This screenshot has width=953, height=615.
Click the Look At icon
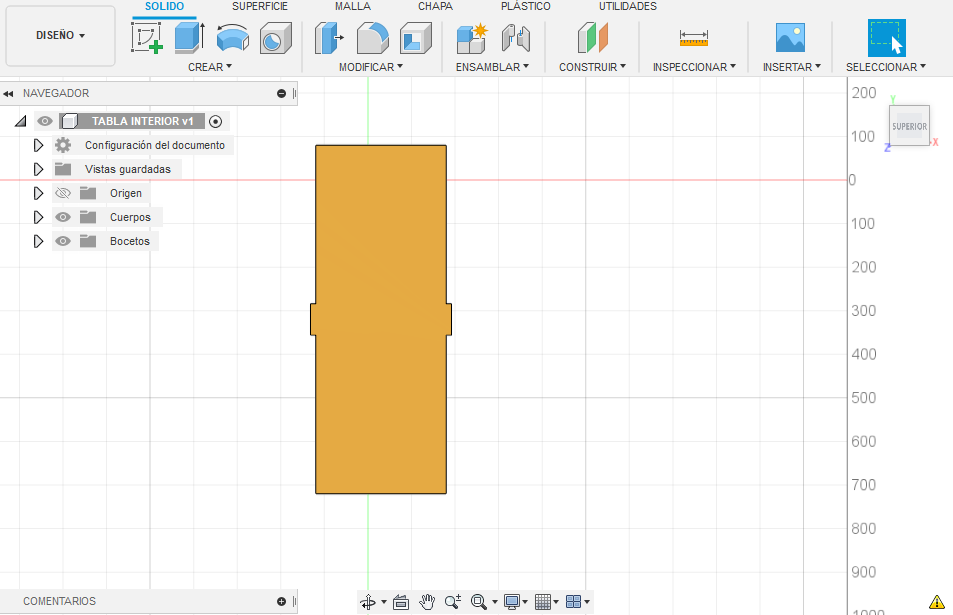(x=401, y=602)
